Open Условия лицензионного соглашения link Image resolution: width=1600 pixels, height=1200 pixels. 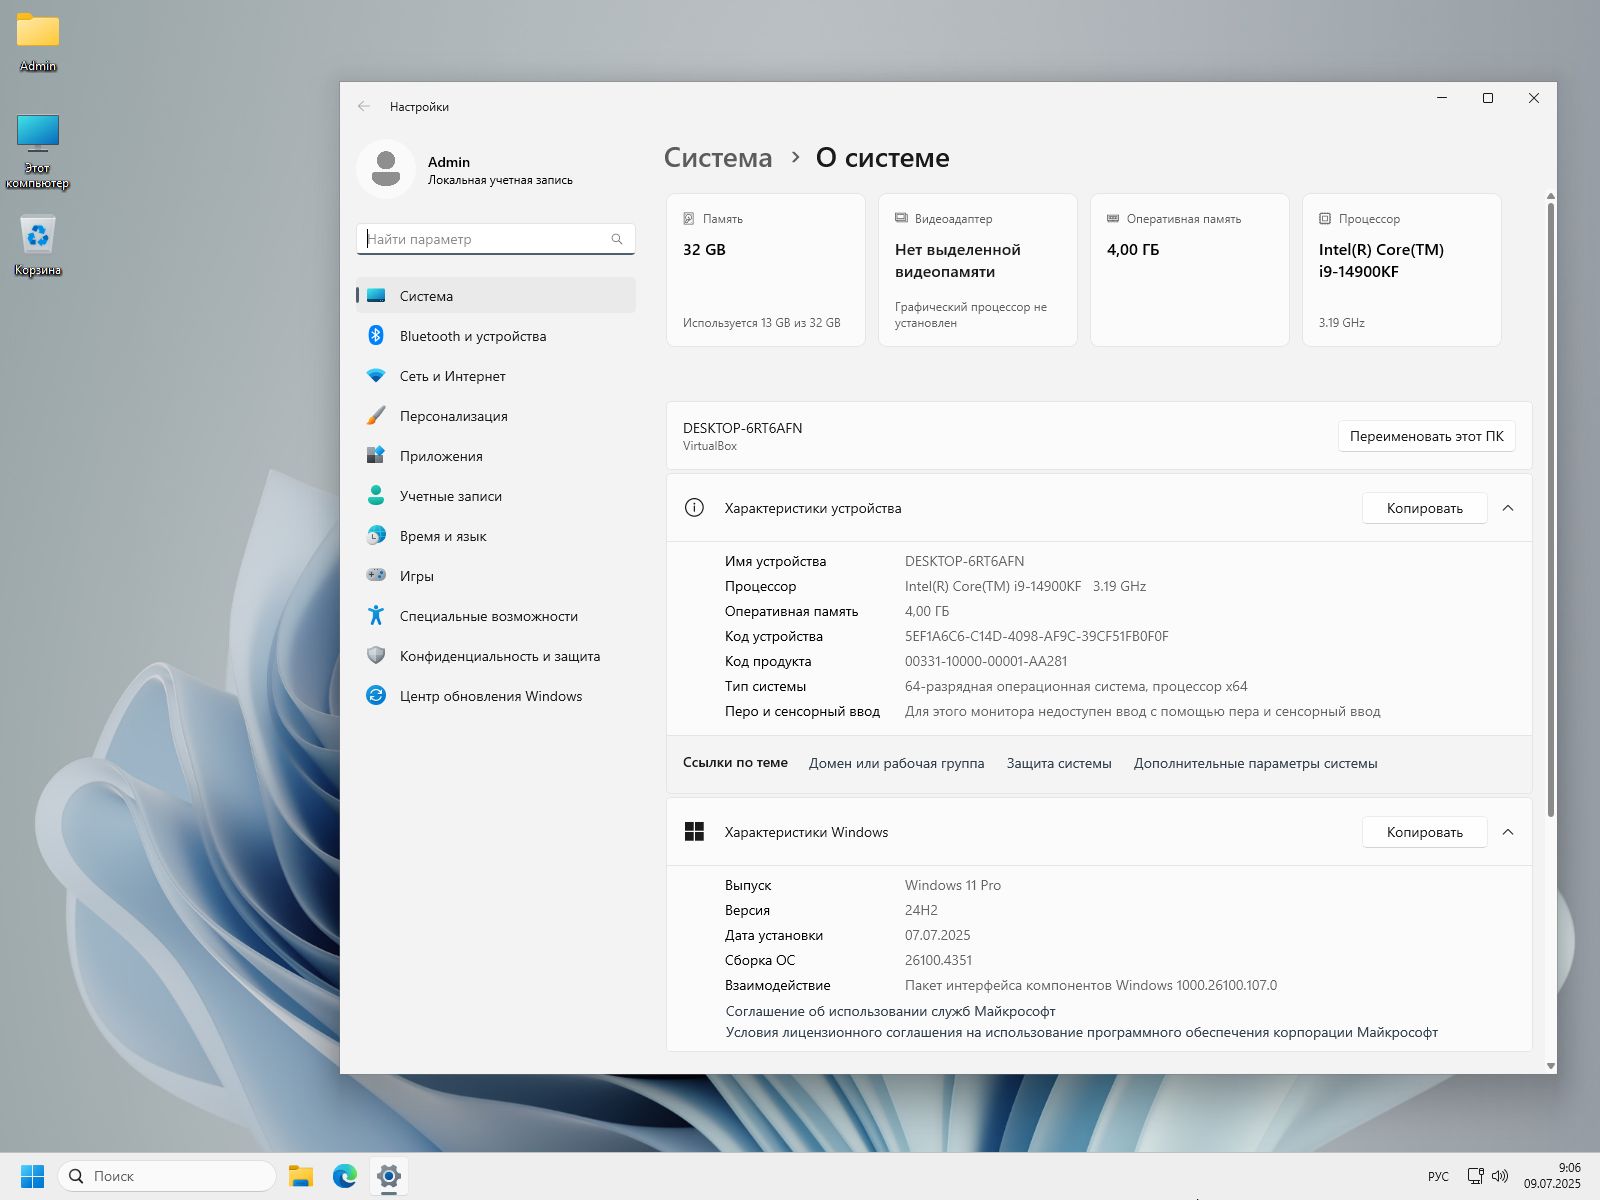pyautogui.click(x=1081, y=1032)
